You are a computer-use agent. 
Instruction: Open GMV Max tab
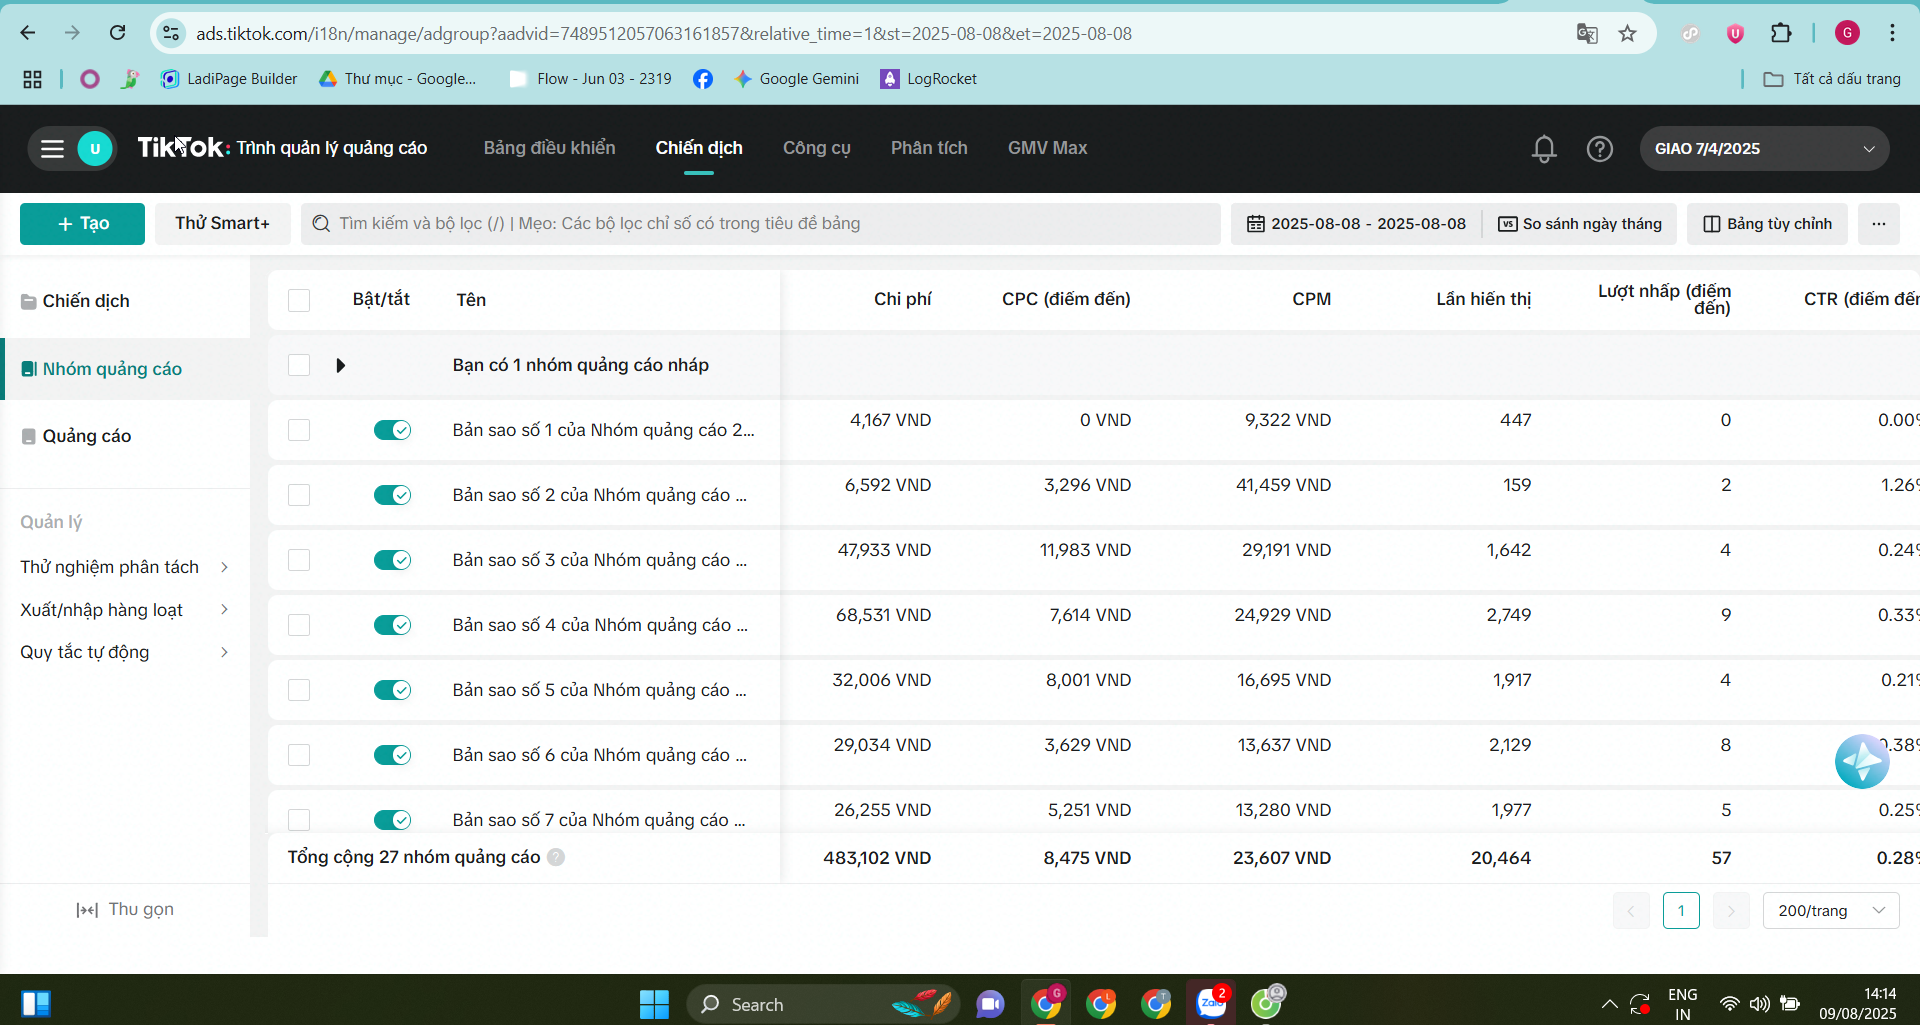coord(1047,148)
